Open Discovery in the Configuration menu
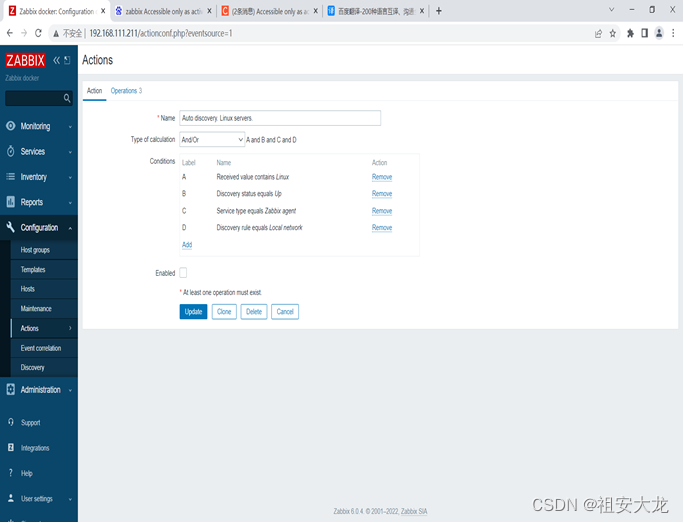 [x=32, y=367]
